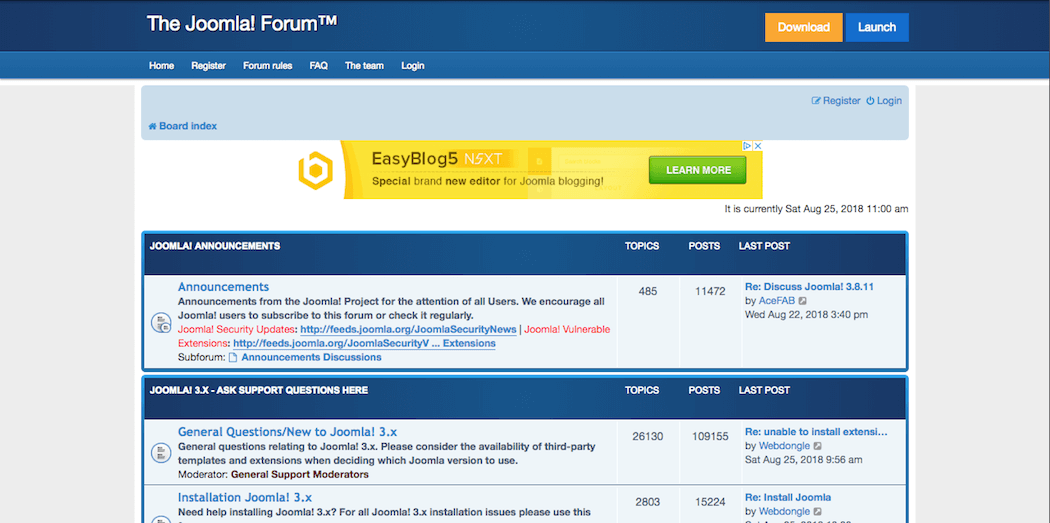1050x523 pixels.
Task: Click the POSTS header in Joomla! 3.x block
Action: pyautogui.click(x=704, y=390)
